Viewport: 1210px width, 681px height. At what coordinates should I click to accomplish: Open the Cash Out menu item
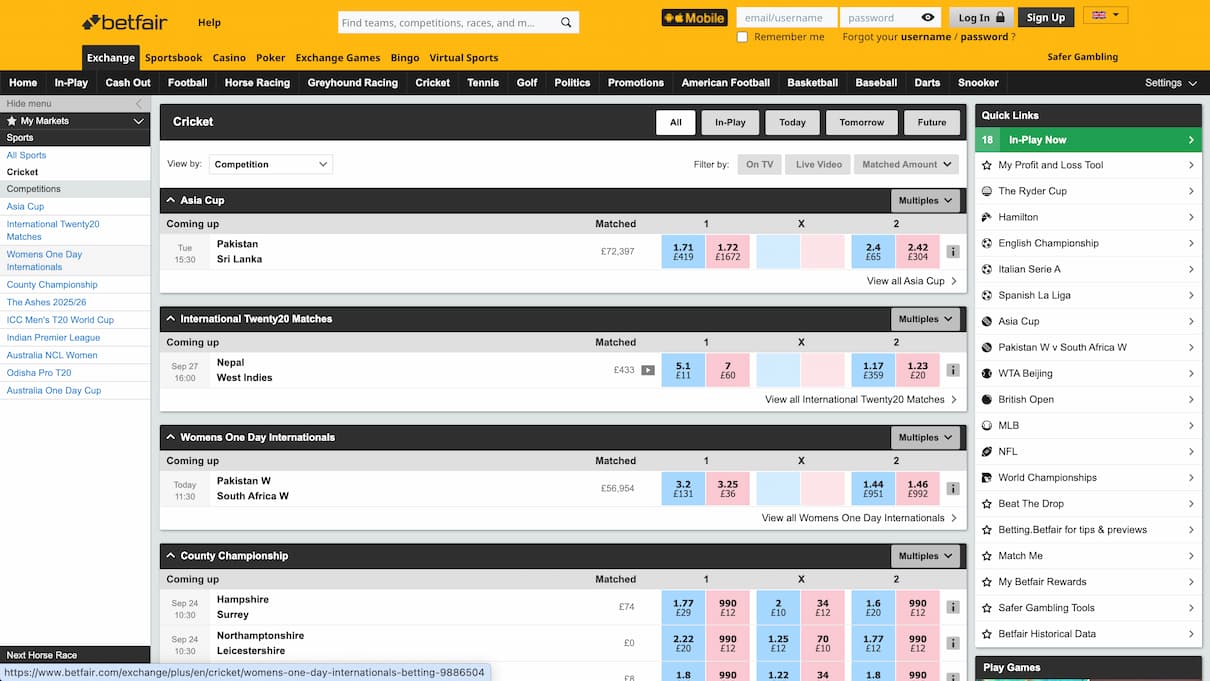[128, 83]
